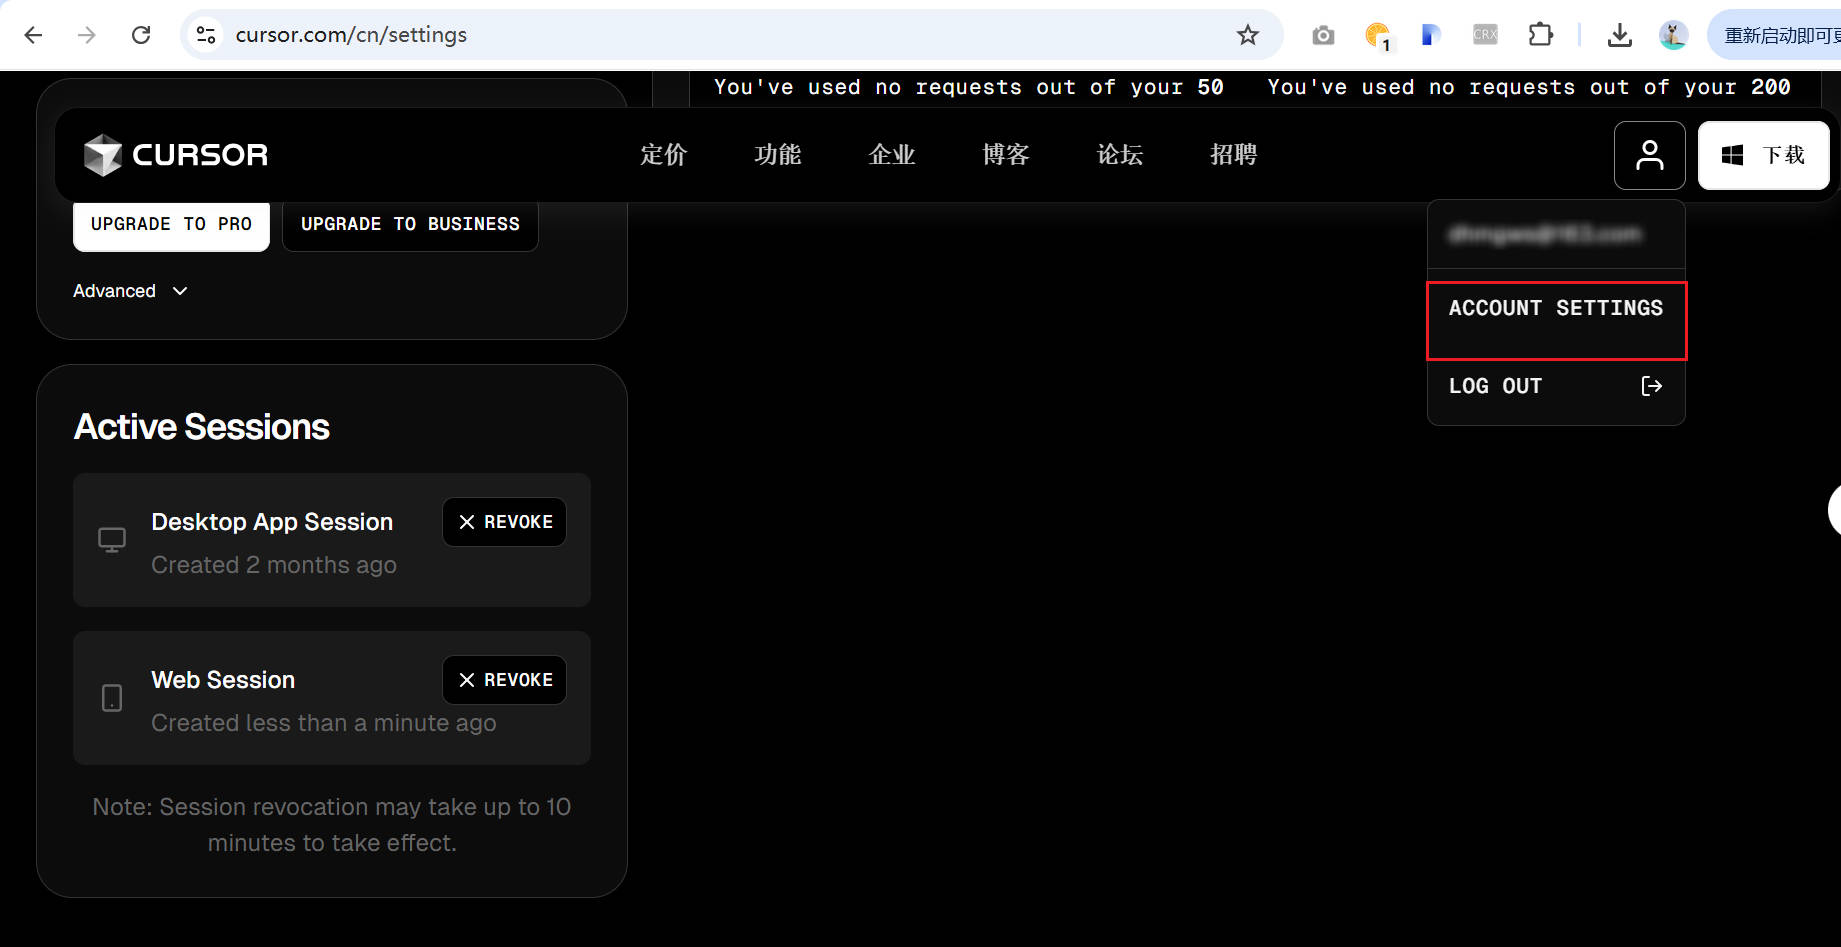This screenshot has height=947, width=1841.
Task: Revoke the Web Session
Action: click(x=505, y=680)
